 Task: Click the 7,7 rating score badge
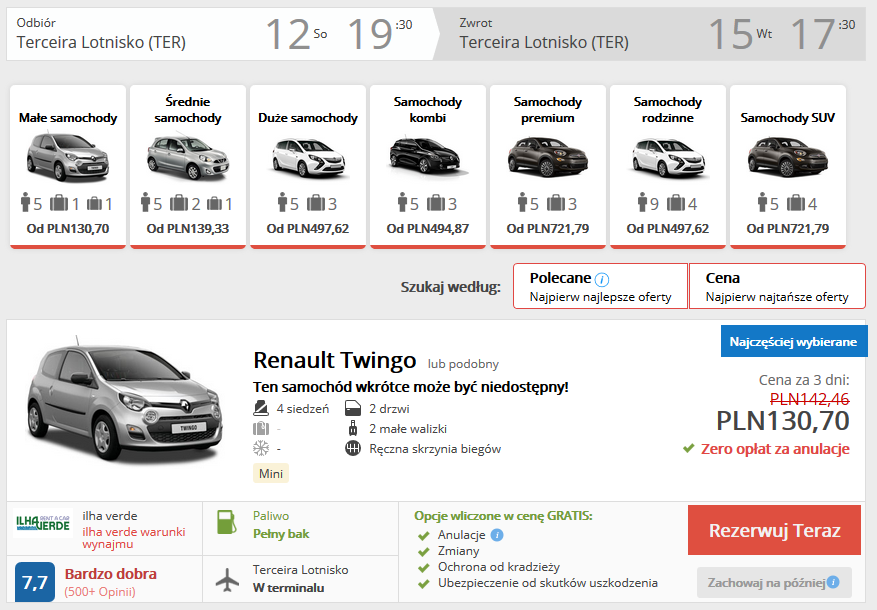[35, 583]
